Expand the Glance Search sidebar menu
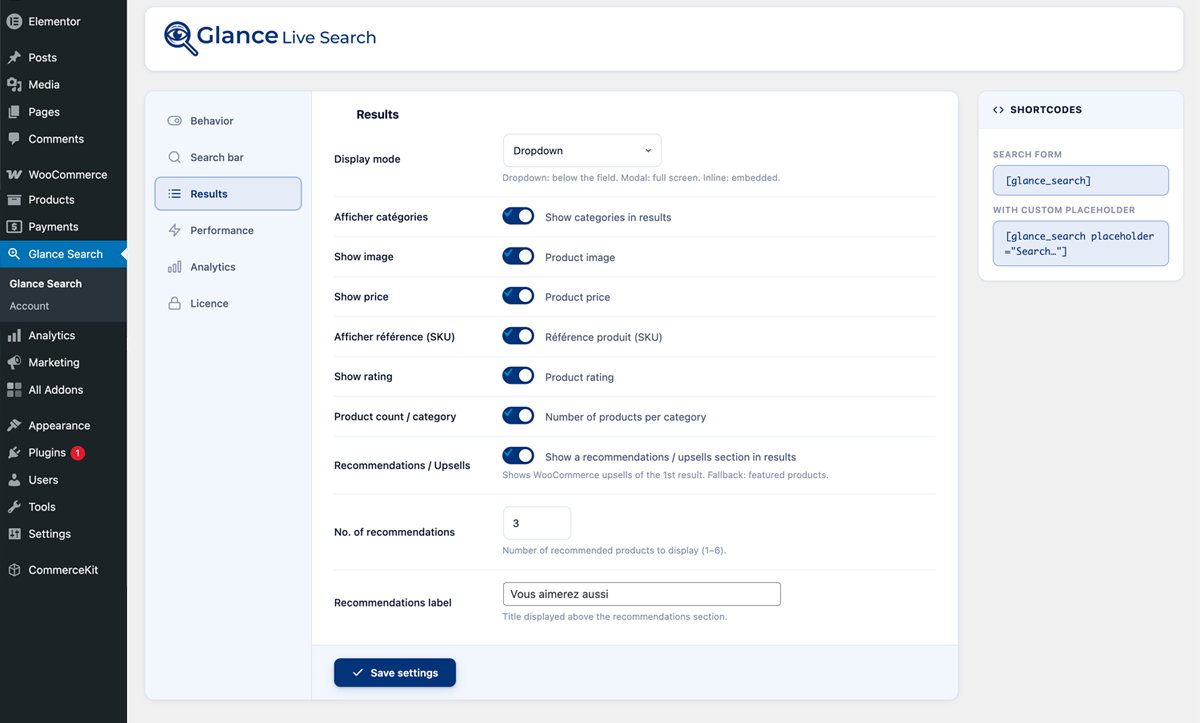Viewport: 1200px width, 723px height. point(64,253)
